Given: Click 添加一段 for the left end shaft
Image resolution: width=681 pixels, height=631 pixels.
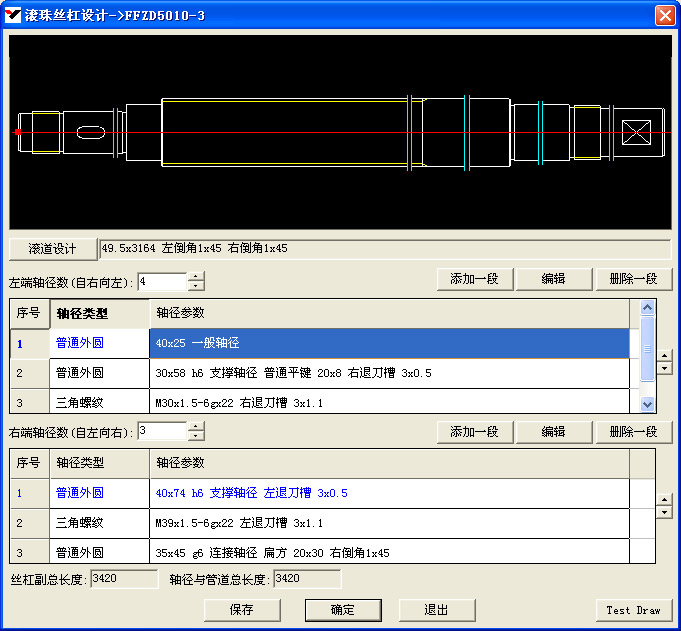Looking at the screenshot, I should tap(474, 280).
